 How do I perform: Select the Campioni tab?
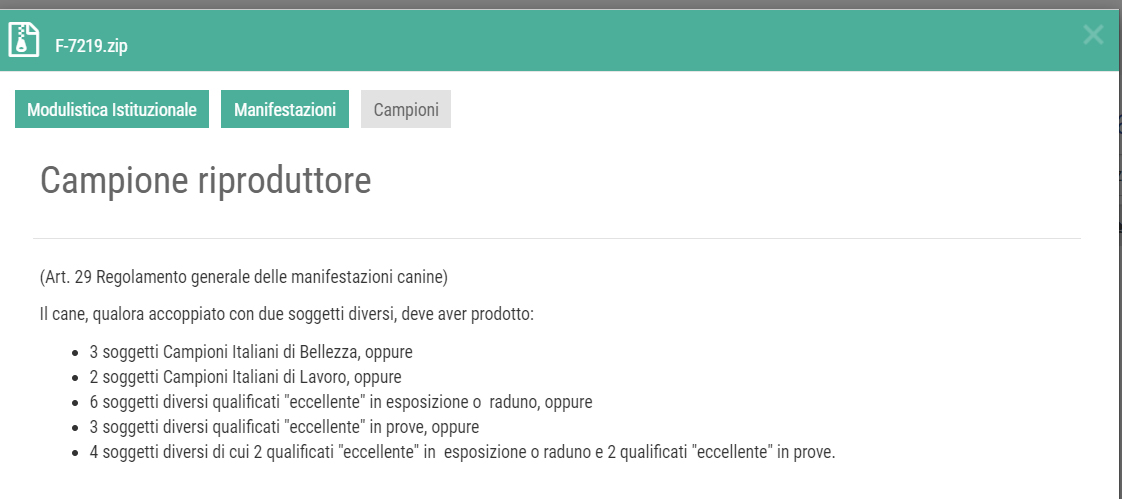pyautogui.click(x=406, y=110)
